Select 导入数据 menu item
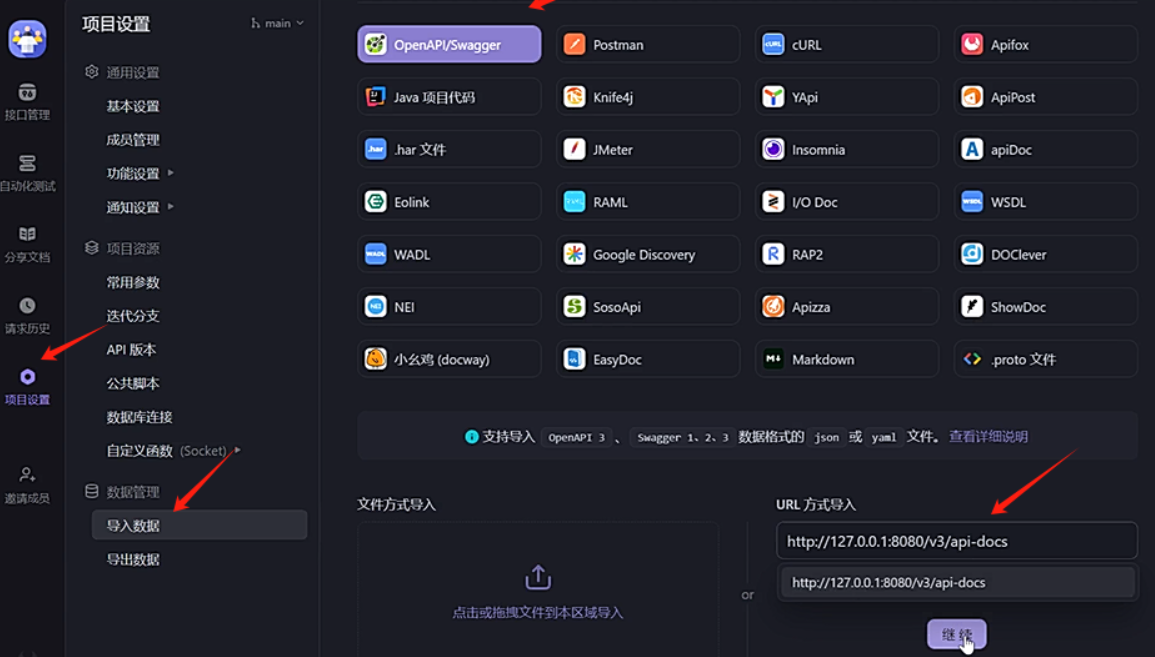This screenshot has height=657, width=1155. [x=199, y=525]
